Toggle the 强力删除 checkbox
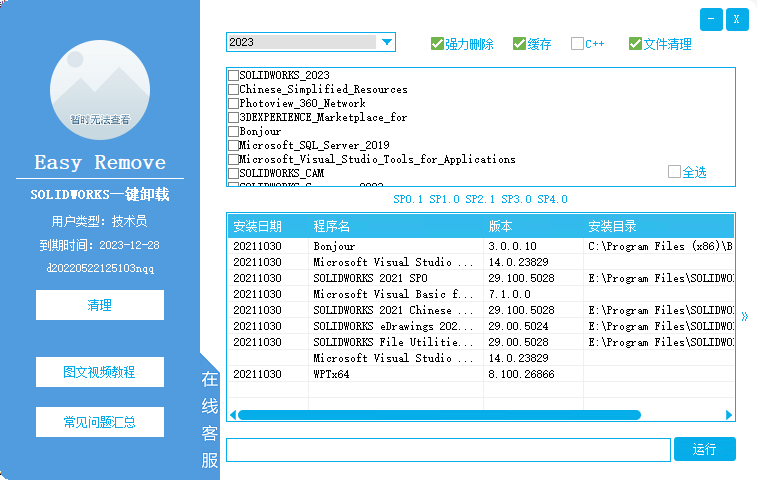 pyautogui.click(x=437, y=44)
